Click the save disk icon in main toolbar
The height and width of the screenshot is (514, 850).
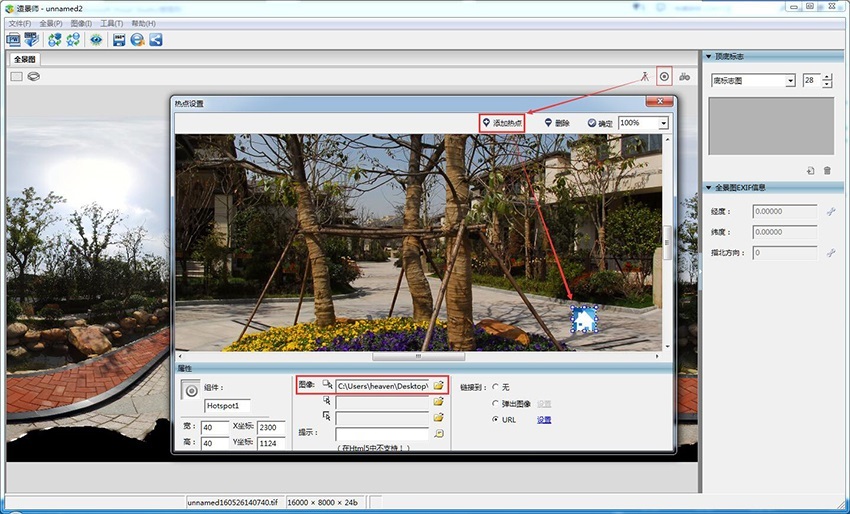click(119, 40)
